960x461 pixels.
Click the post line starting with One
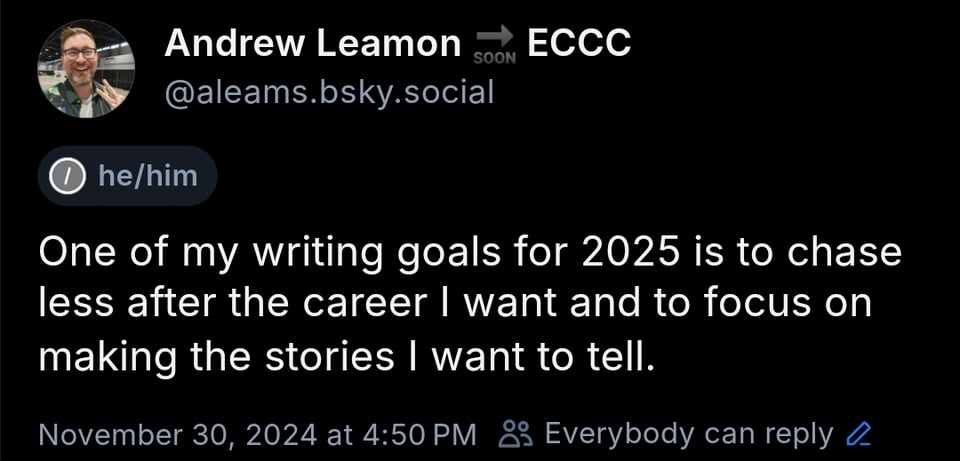coord(470,253)
